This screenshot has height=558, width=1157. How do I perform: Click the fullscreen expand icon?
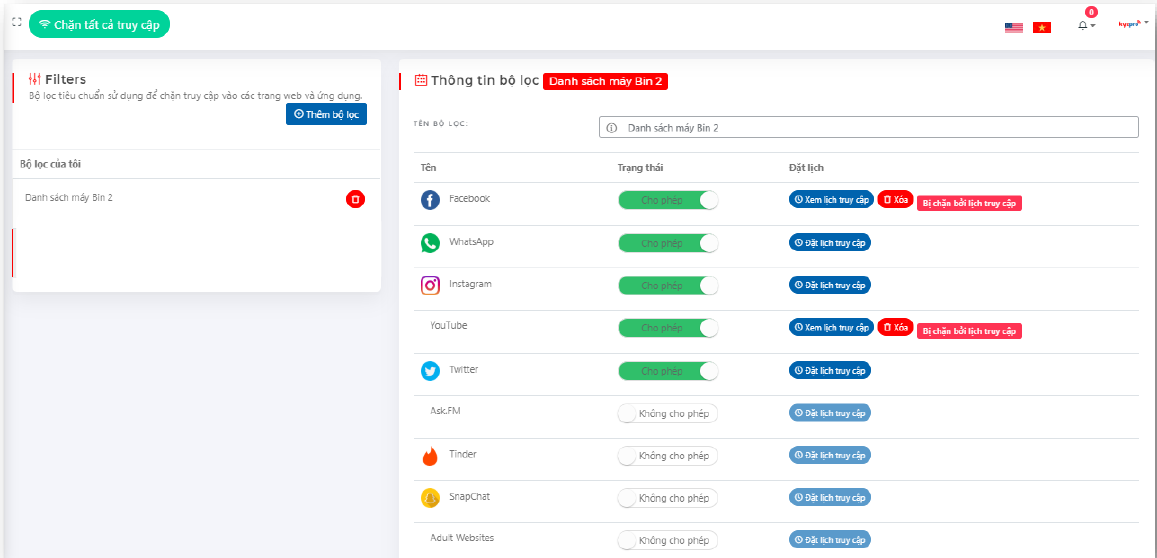[x=17, y=22]
